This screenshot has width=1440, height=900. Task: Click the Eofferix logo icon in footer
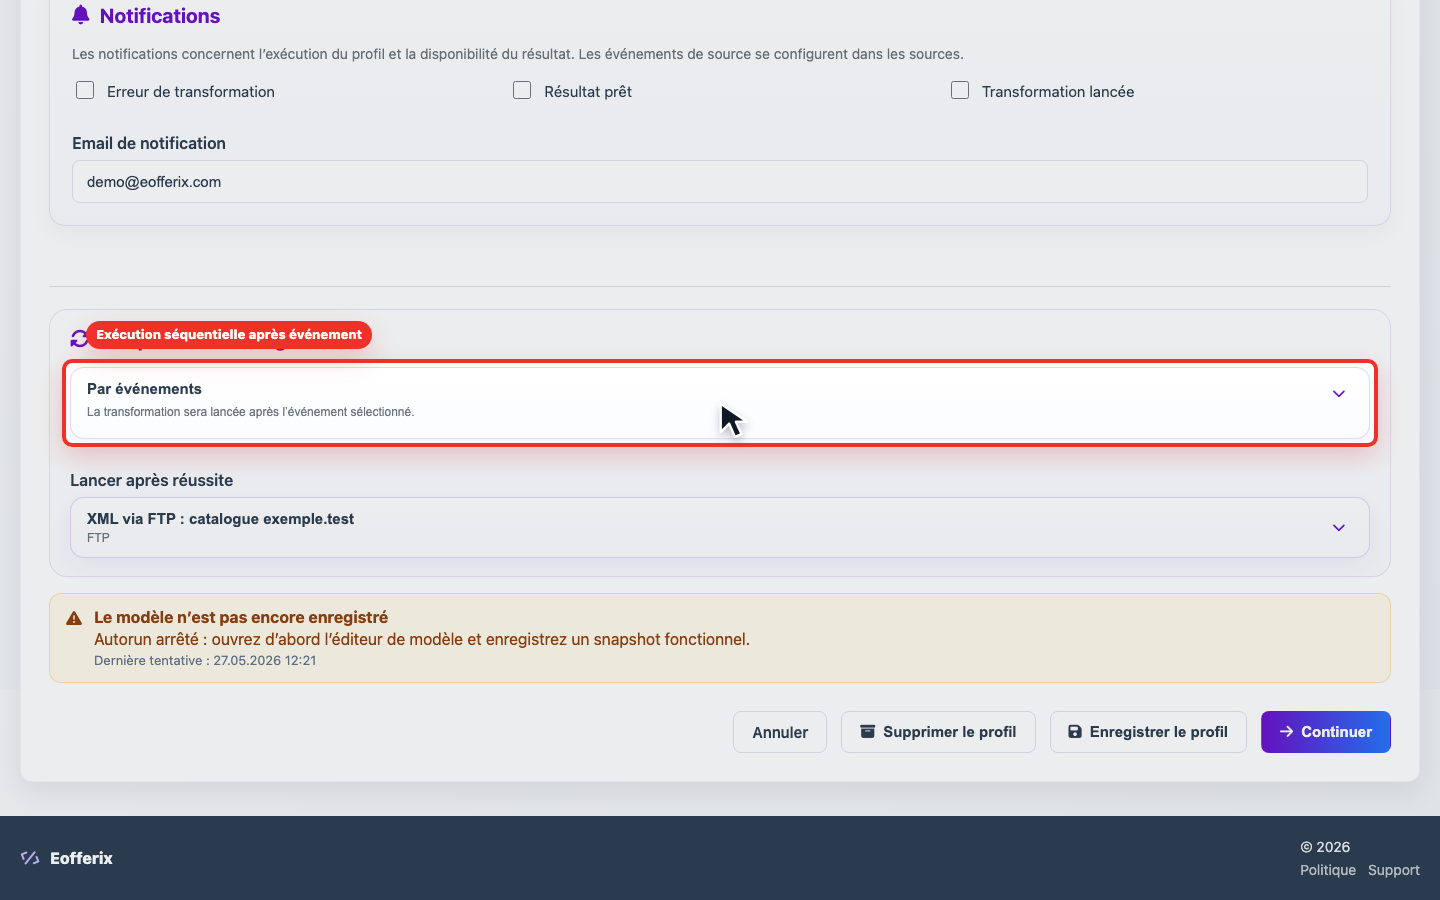(30, 858)
